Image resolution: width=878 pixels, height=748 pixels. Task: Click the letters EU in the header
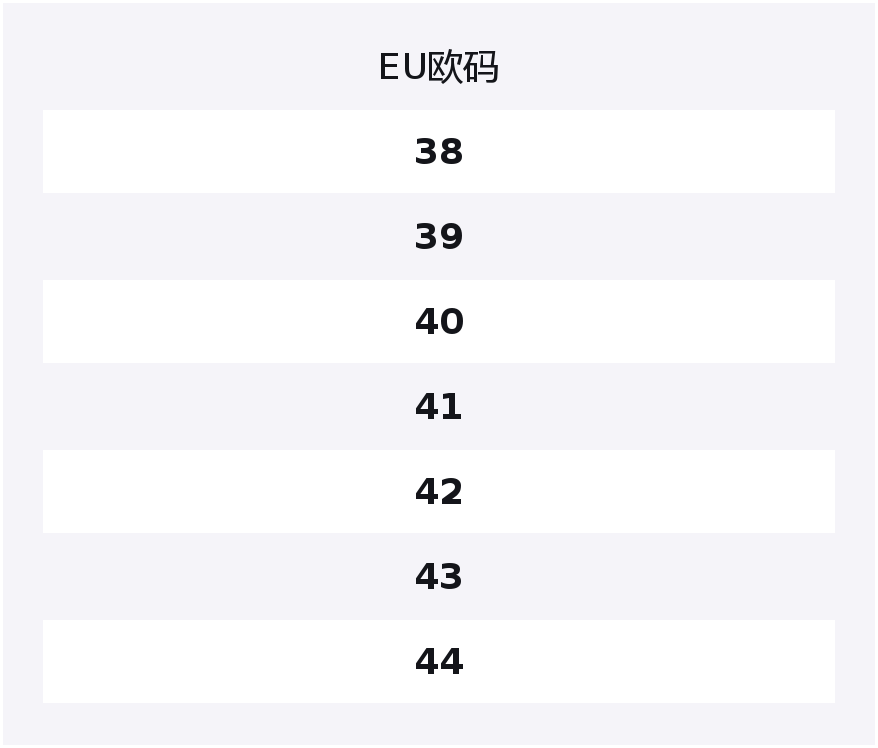pos(403,67)
